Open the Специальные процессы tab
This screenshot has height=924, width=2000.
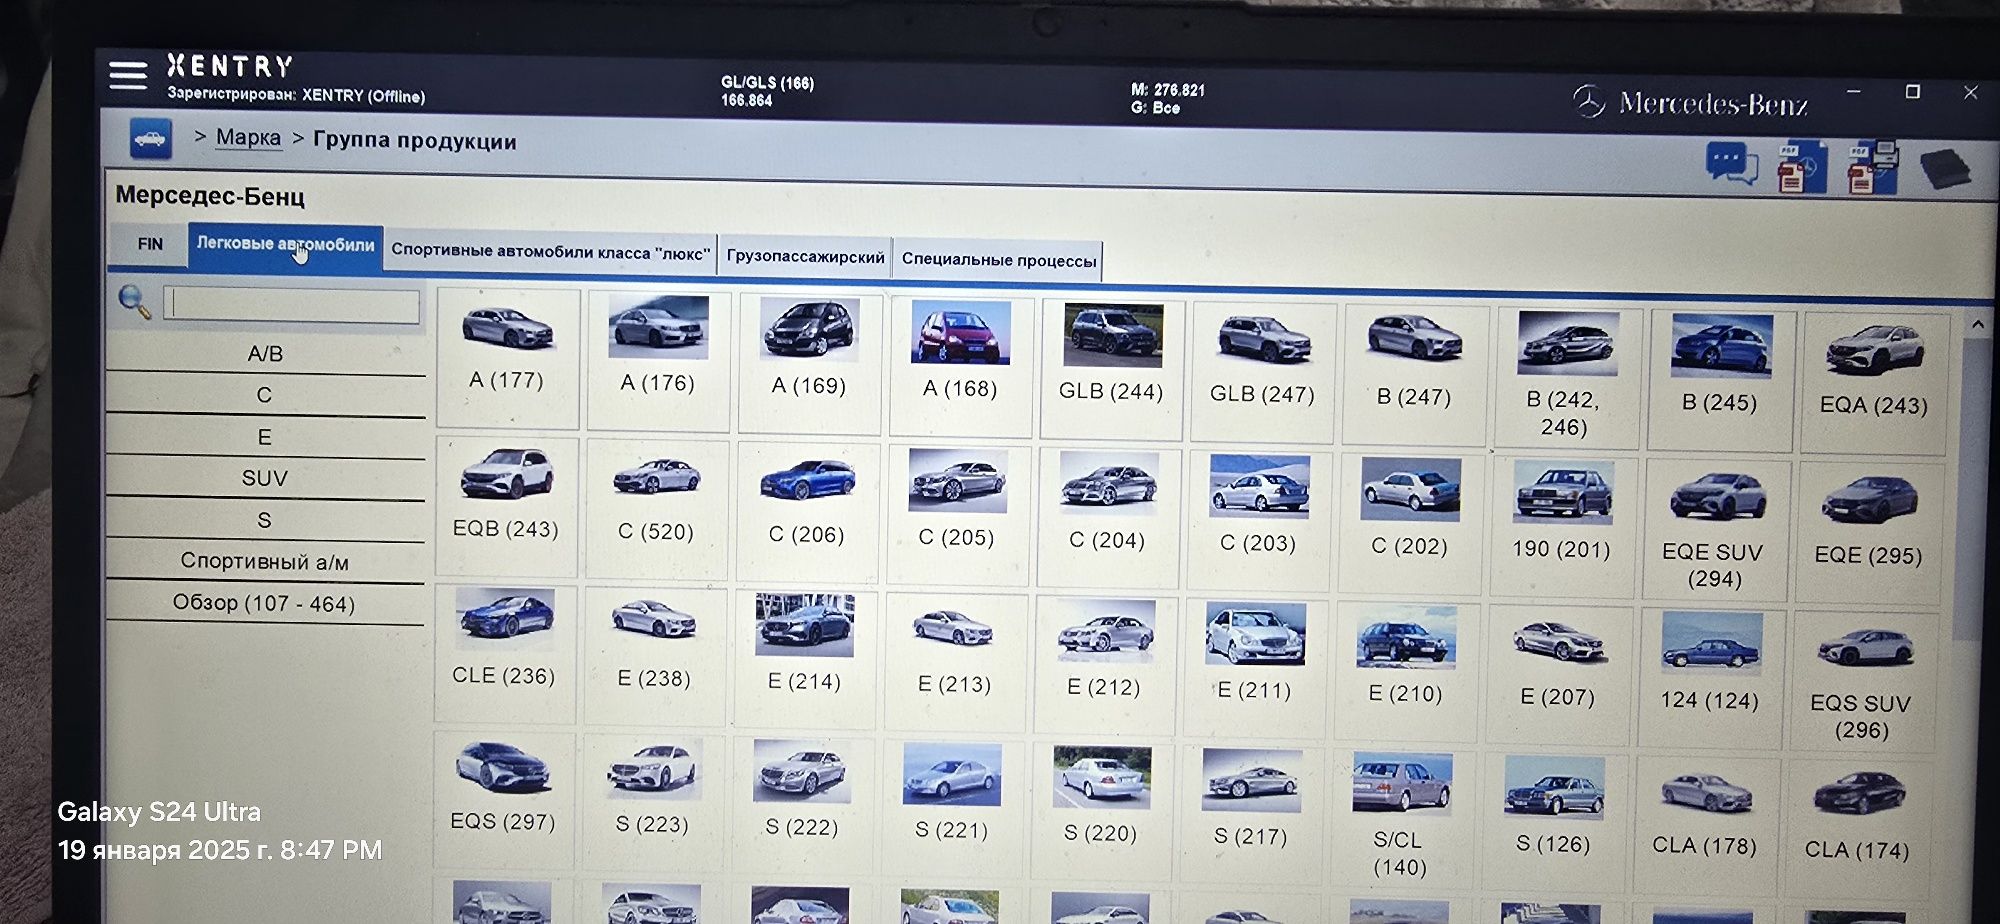(998, 260)
